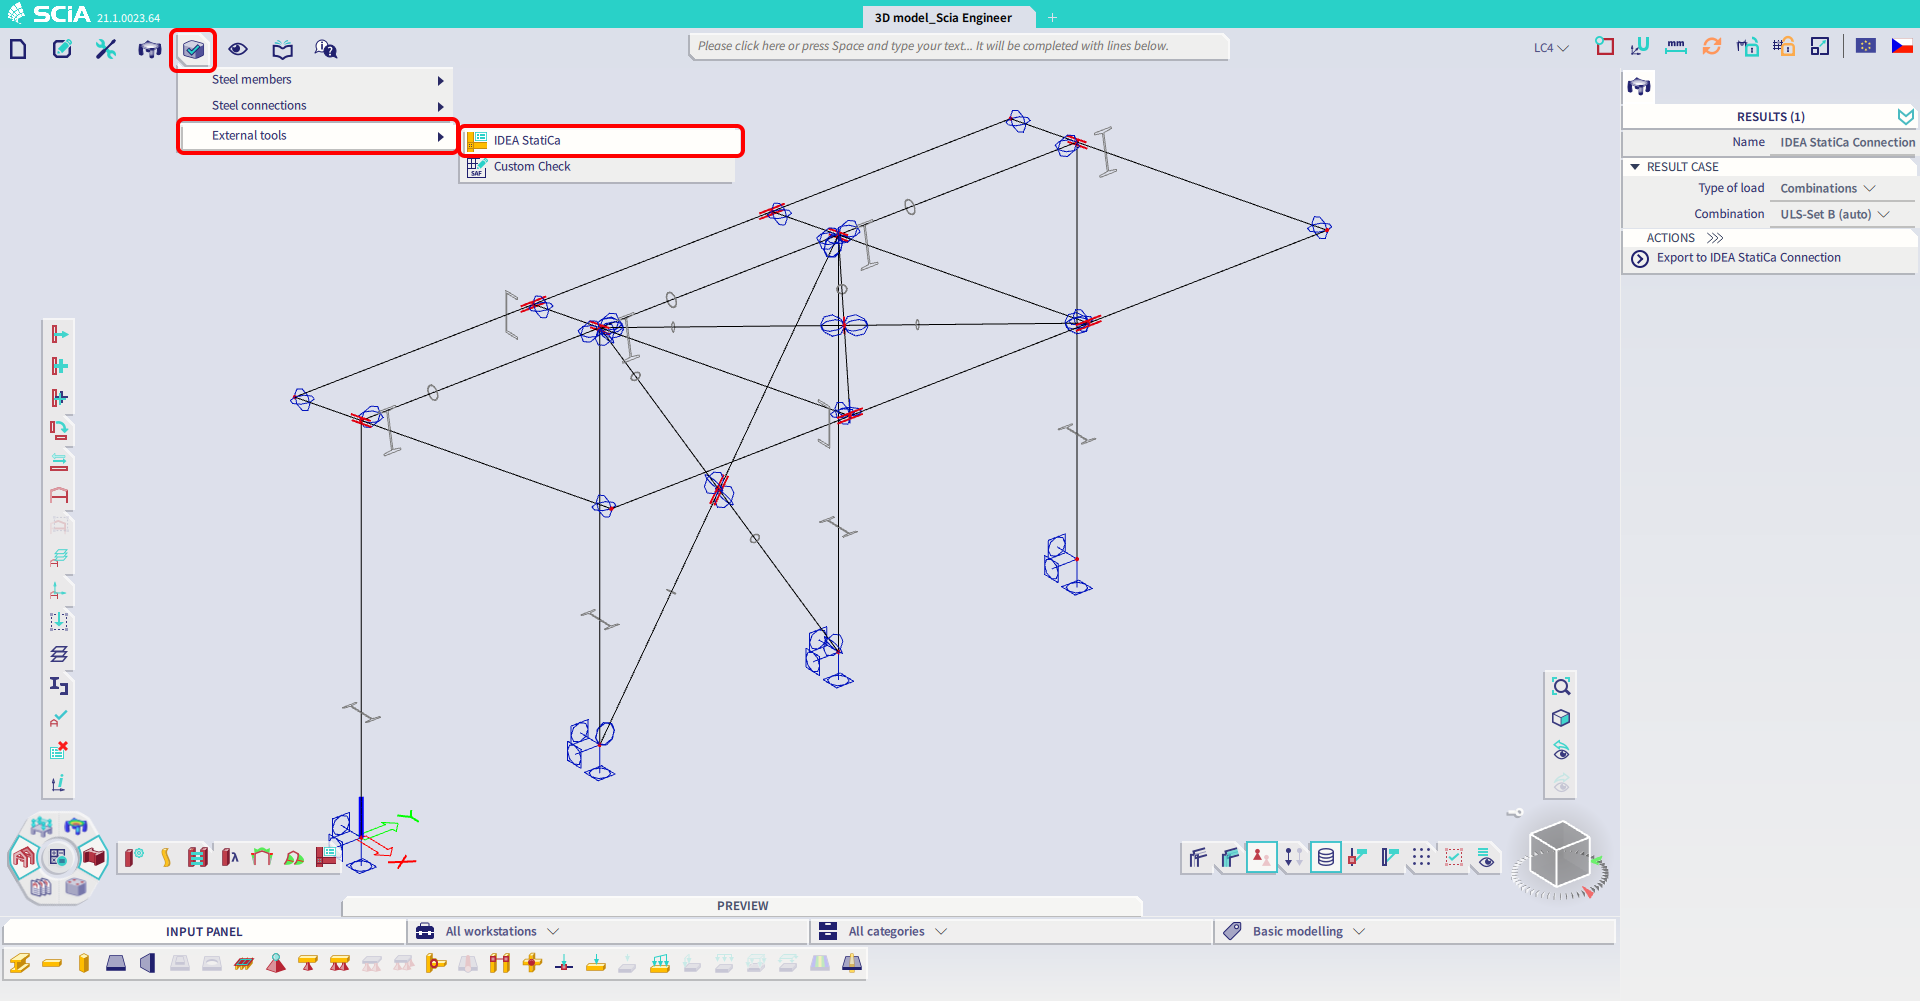Switch language using the Czech flag icon
The height and width of the screenshot is (1001, 1920).
(x=1904, y=45)
